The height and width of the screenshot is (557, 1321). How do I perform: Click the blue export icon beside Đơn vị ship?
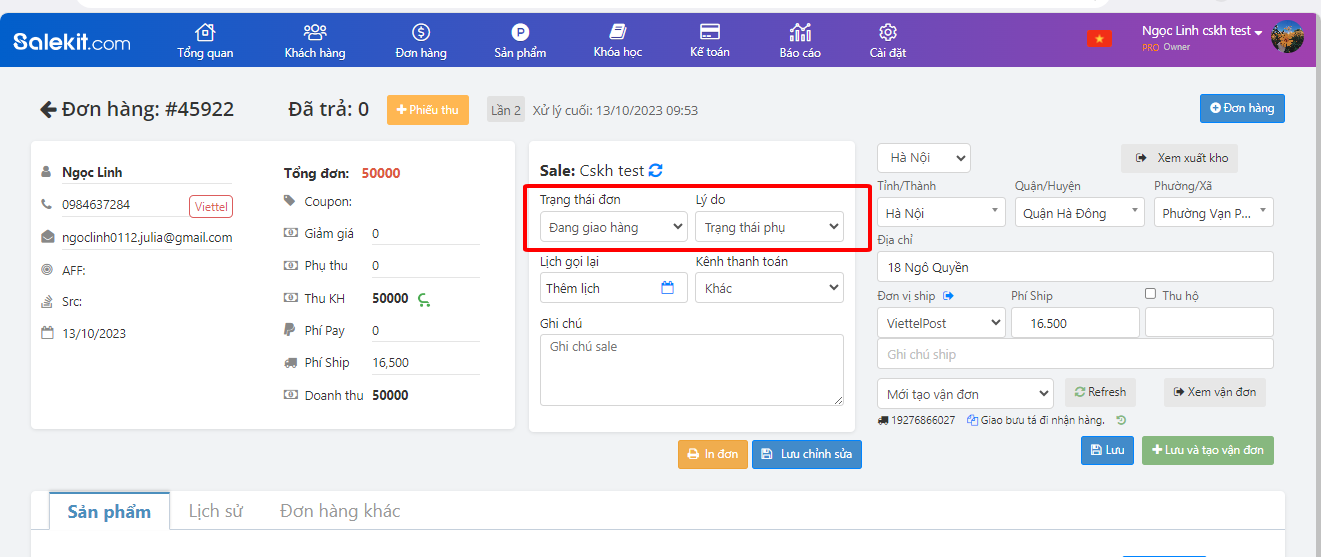point(948,296)
